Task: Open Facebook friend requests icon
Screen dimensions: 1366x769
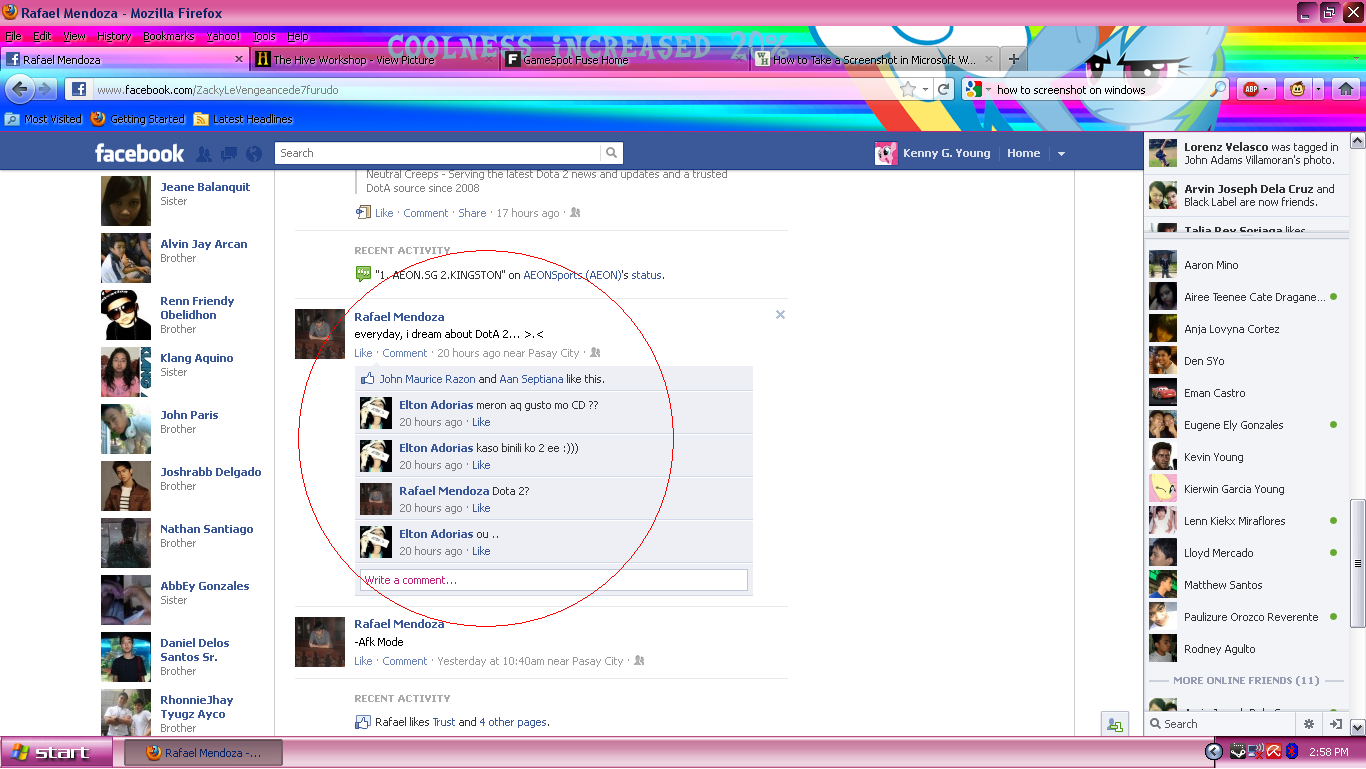Action: [x=204, y=153]
